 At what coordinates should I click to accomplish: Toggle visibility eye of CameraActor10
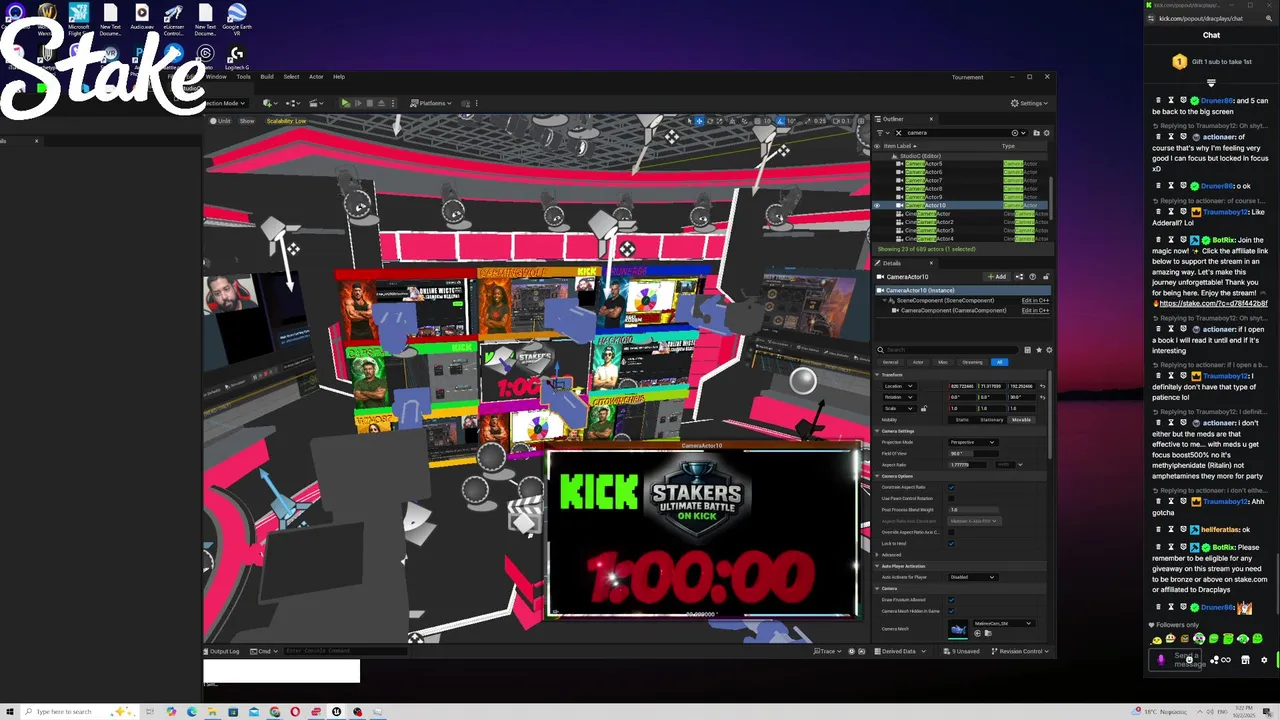(877, 205)
